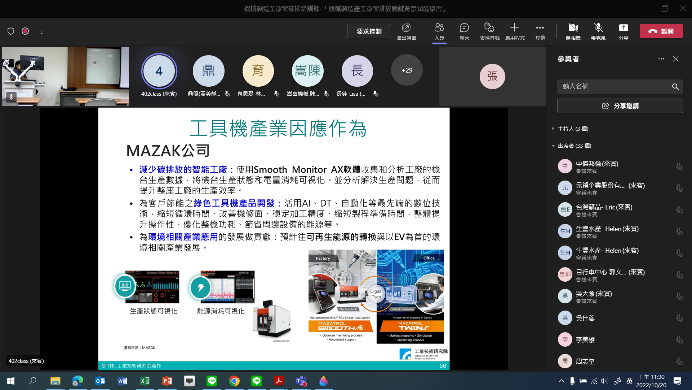Click the self camera video thumbnail
Image resolution: width=692 pixels, height=390 pixels.
pos(65,76)
